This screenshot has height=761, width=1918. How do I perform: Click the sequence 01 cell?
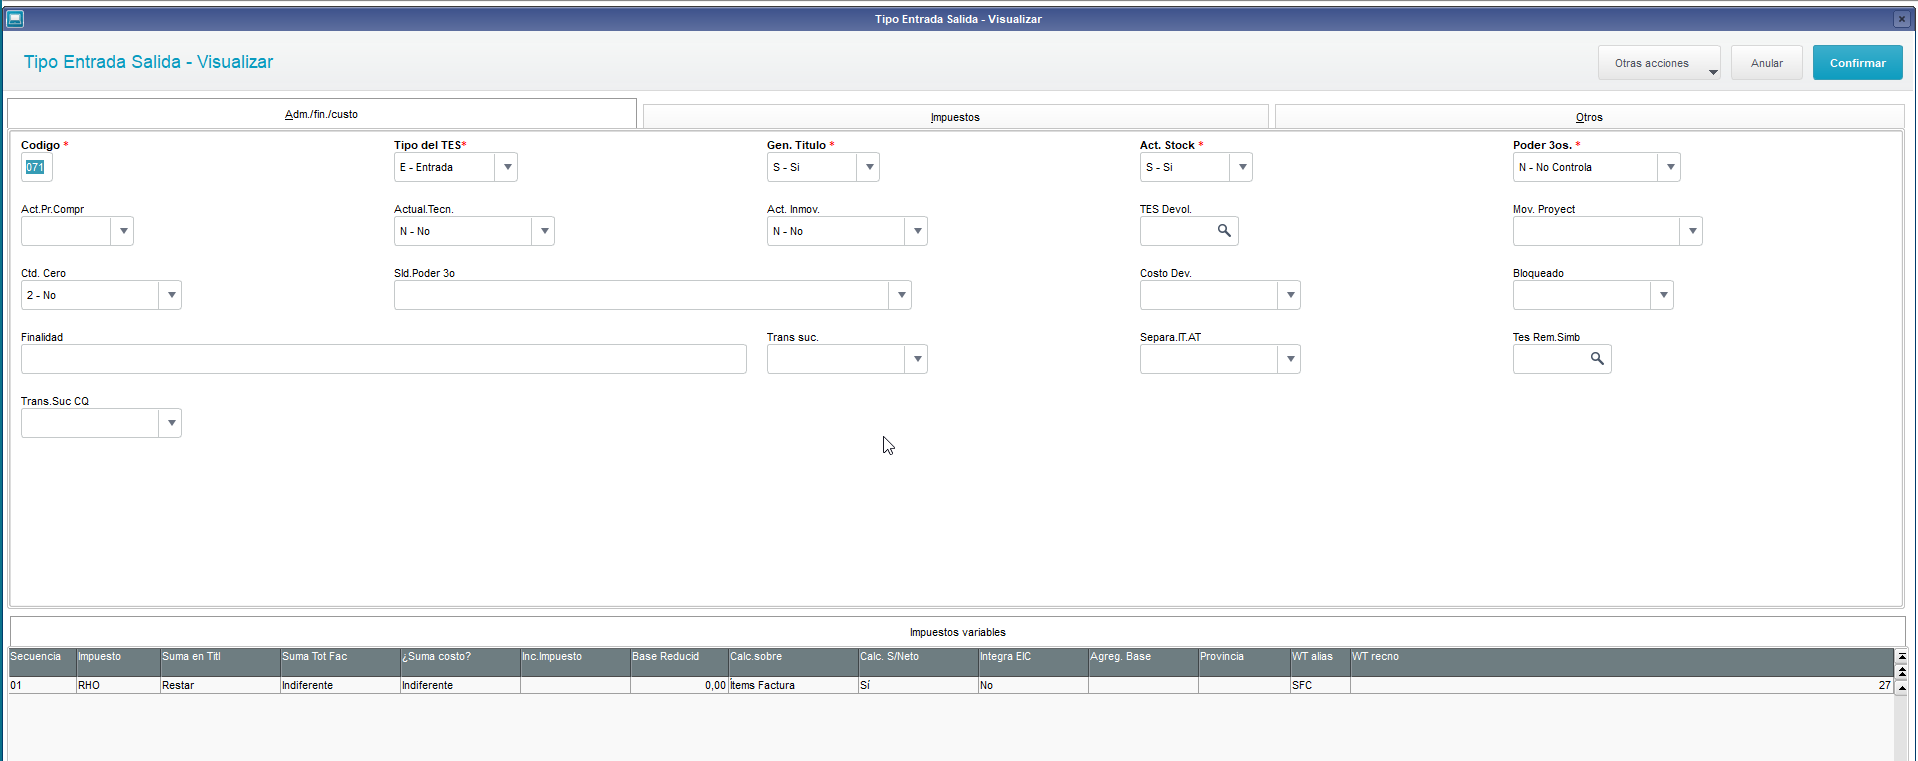[43, 686]
